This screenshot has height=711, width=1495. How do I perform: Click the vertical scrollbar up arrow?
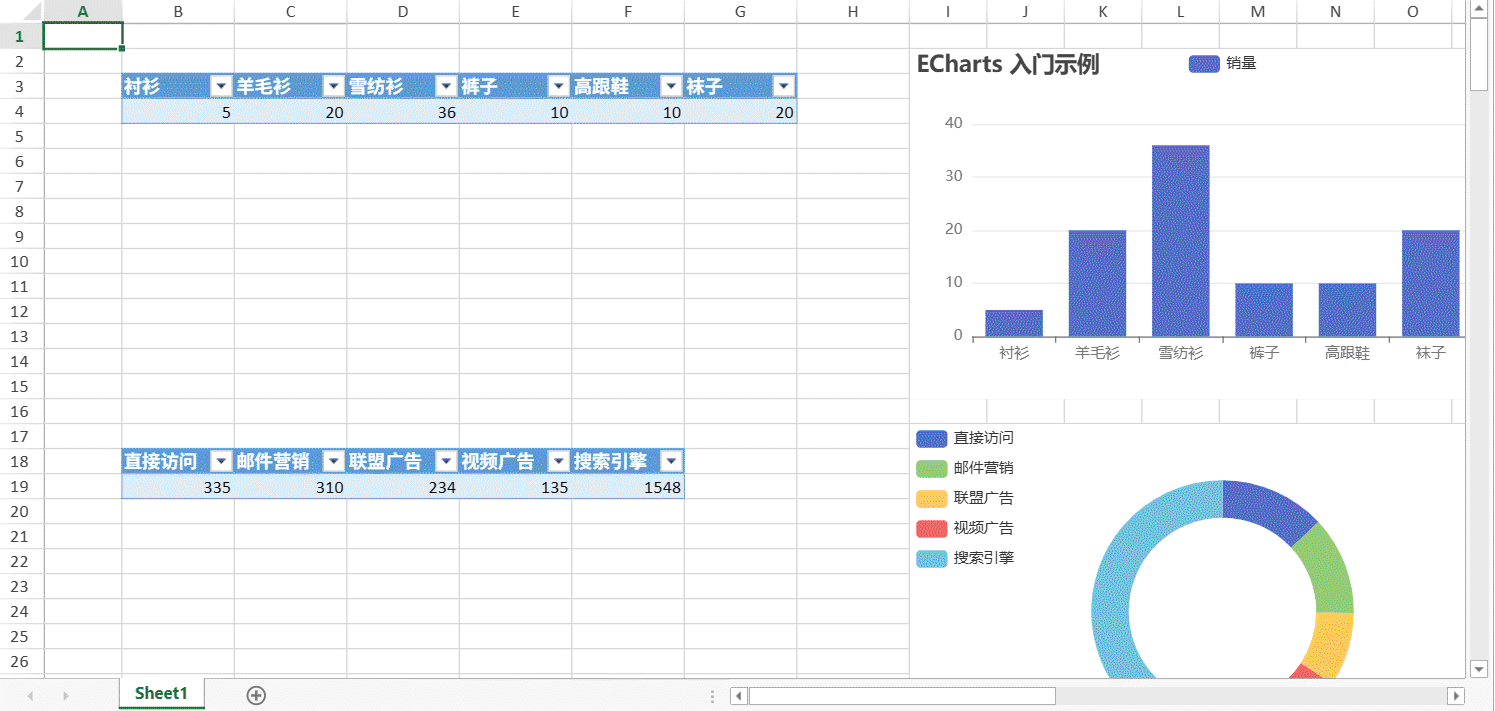[x=1479, y=10]
